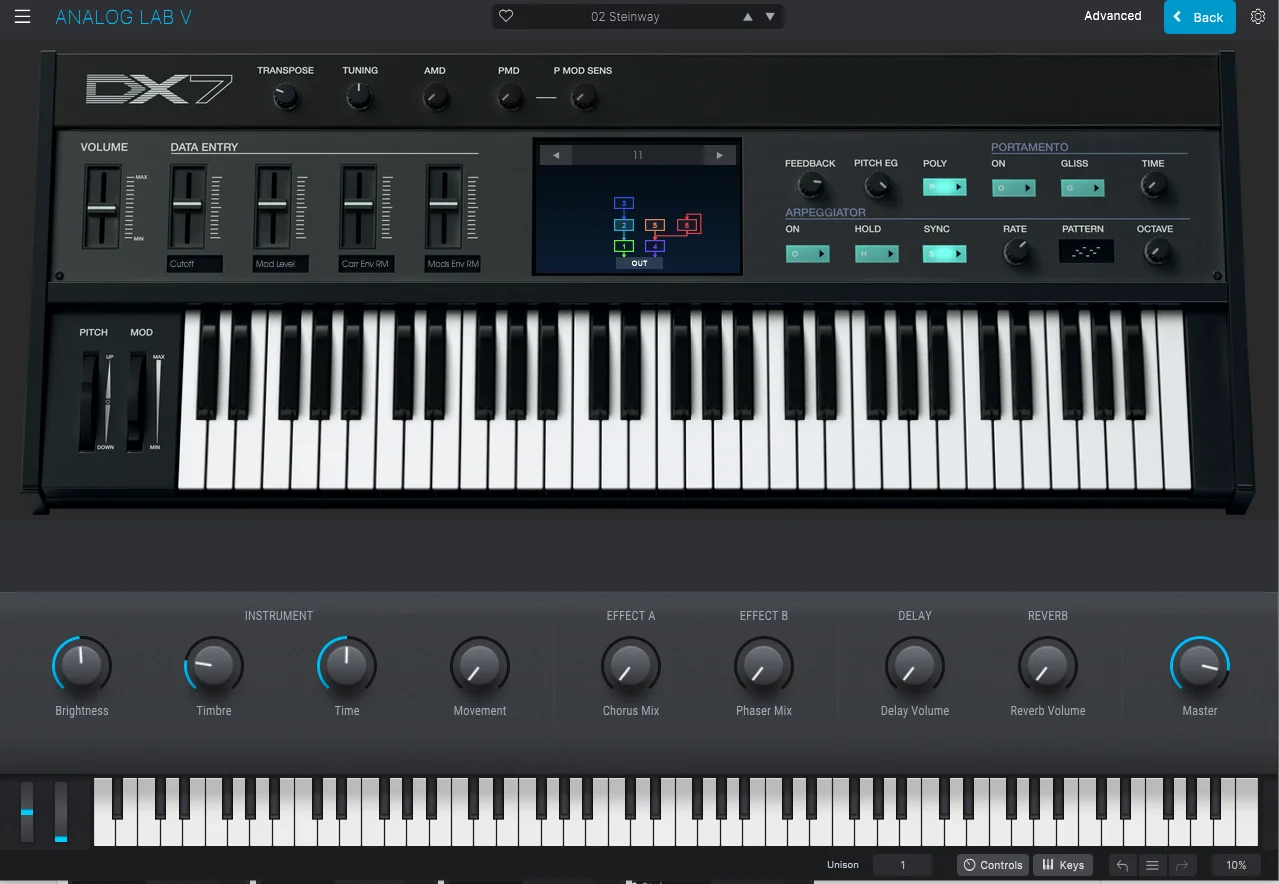Switch to the Controls panel

(x=993, y=865)
